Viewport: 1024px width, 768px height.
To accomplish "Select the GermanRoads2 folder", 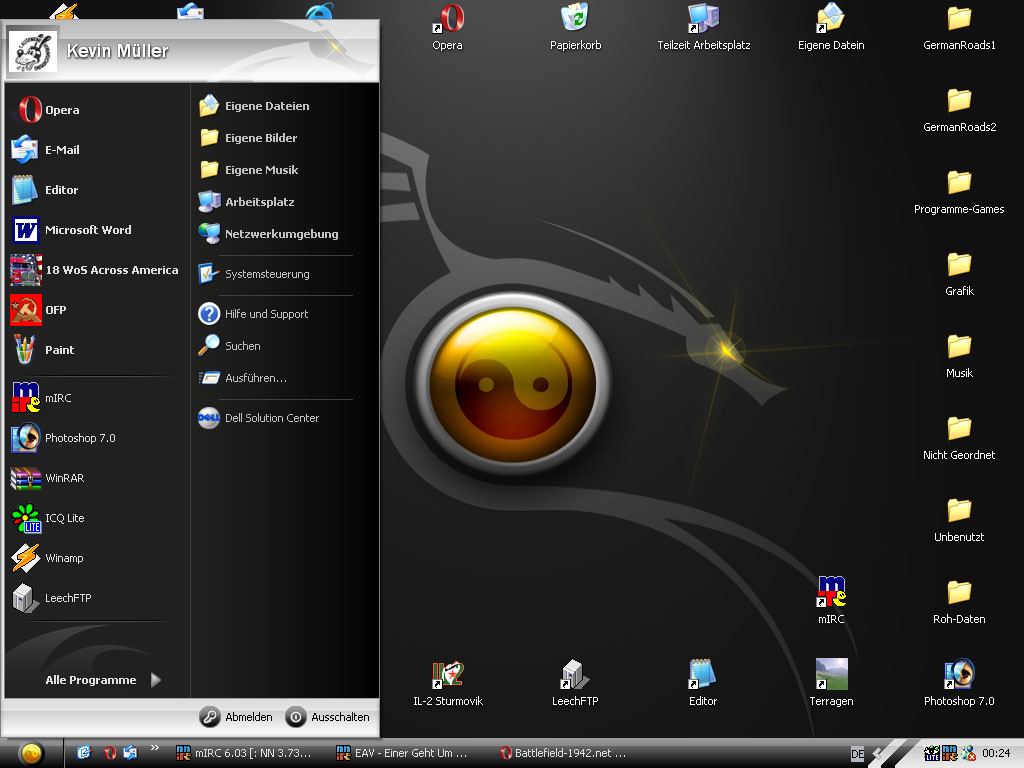I will [x=959, y=110].
